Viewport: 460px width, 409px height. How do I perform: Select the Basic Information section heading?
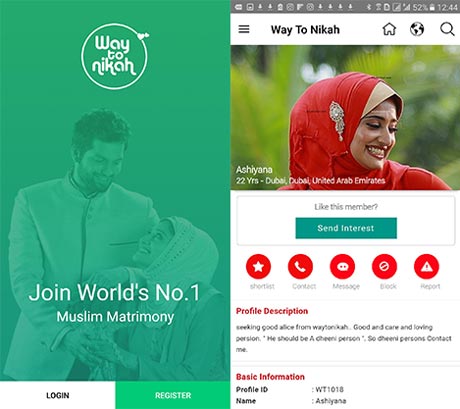click(x=270, y=377)
